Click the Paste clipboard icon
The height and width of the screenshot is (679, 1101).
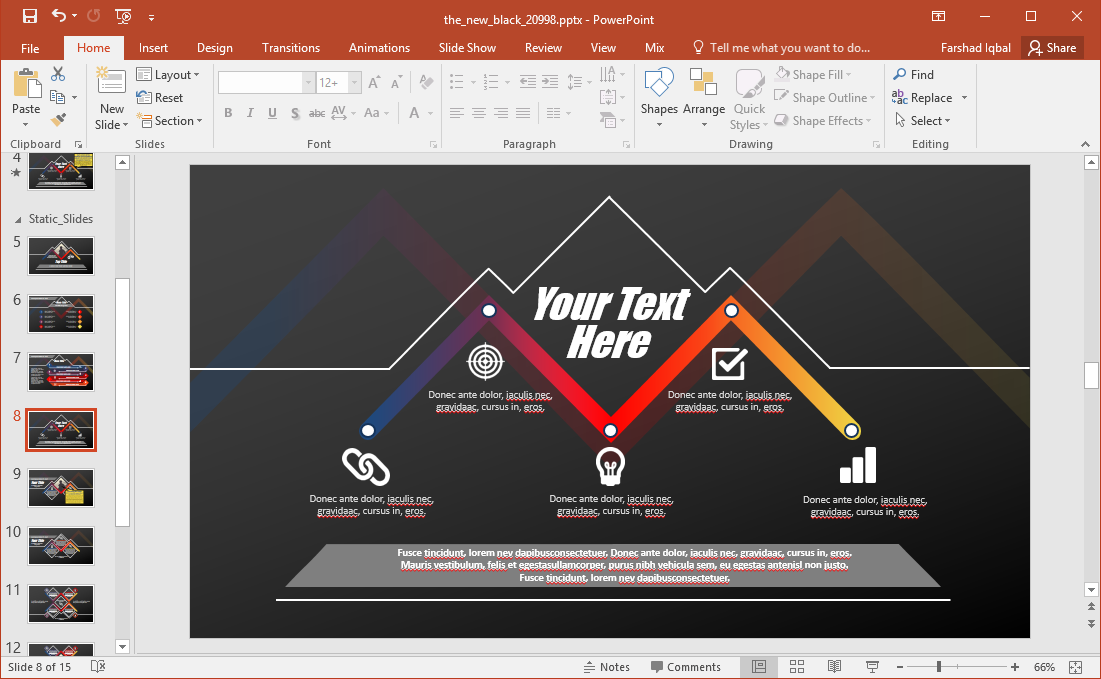click(x=26, y=85)
